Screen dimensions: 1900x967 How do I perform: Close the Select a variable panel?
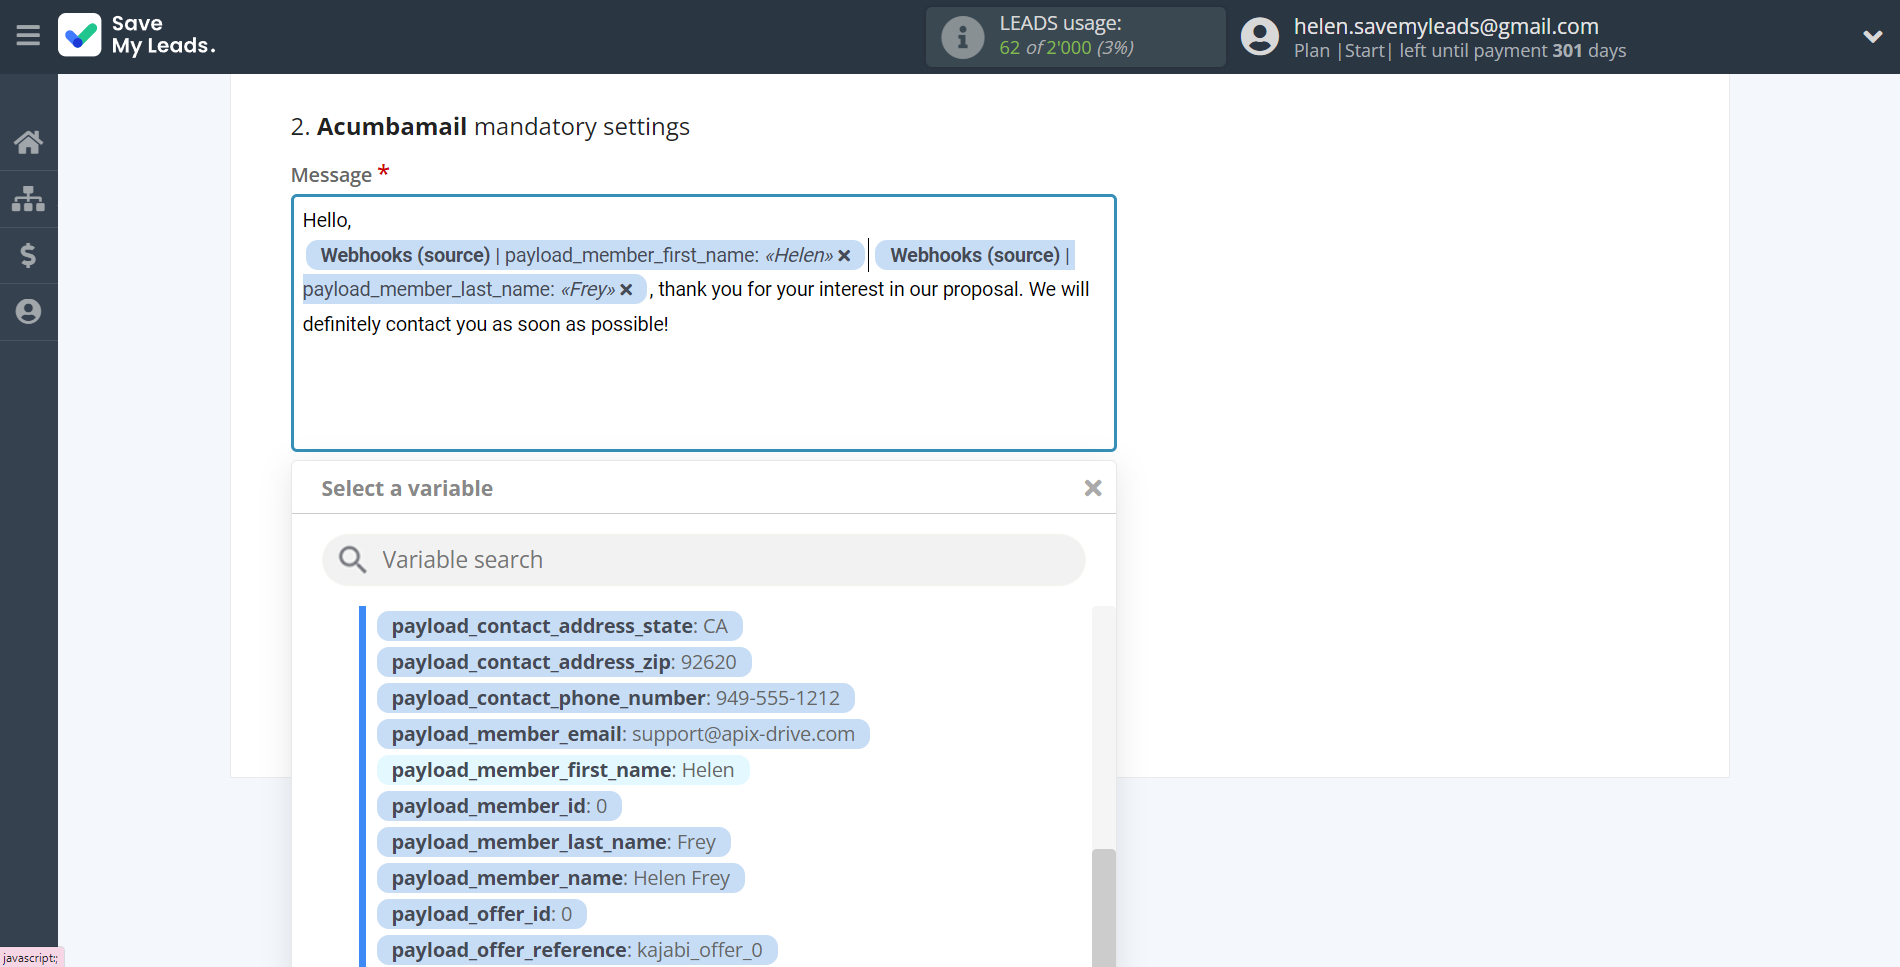click(1093, 488)
